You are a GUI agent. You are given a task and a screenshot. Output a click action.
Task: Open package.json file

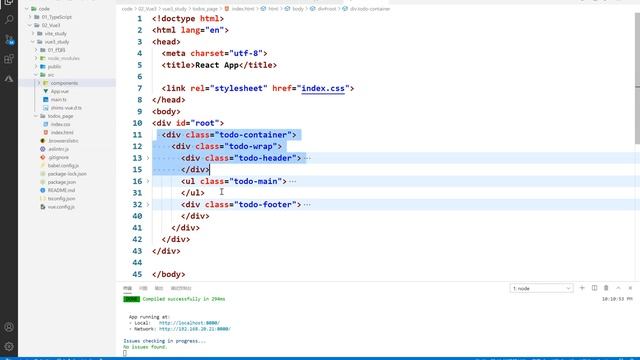[62, 182]
